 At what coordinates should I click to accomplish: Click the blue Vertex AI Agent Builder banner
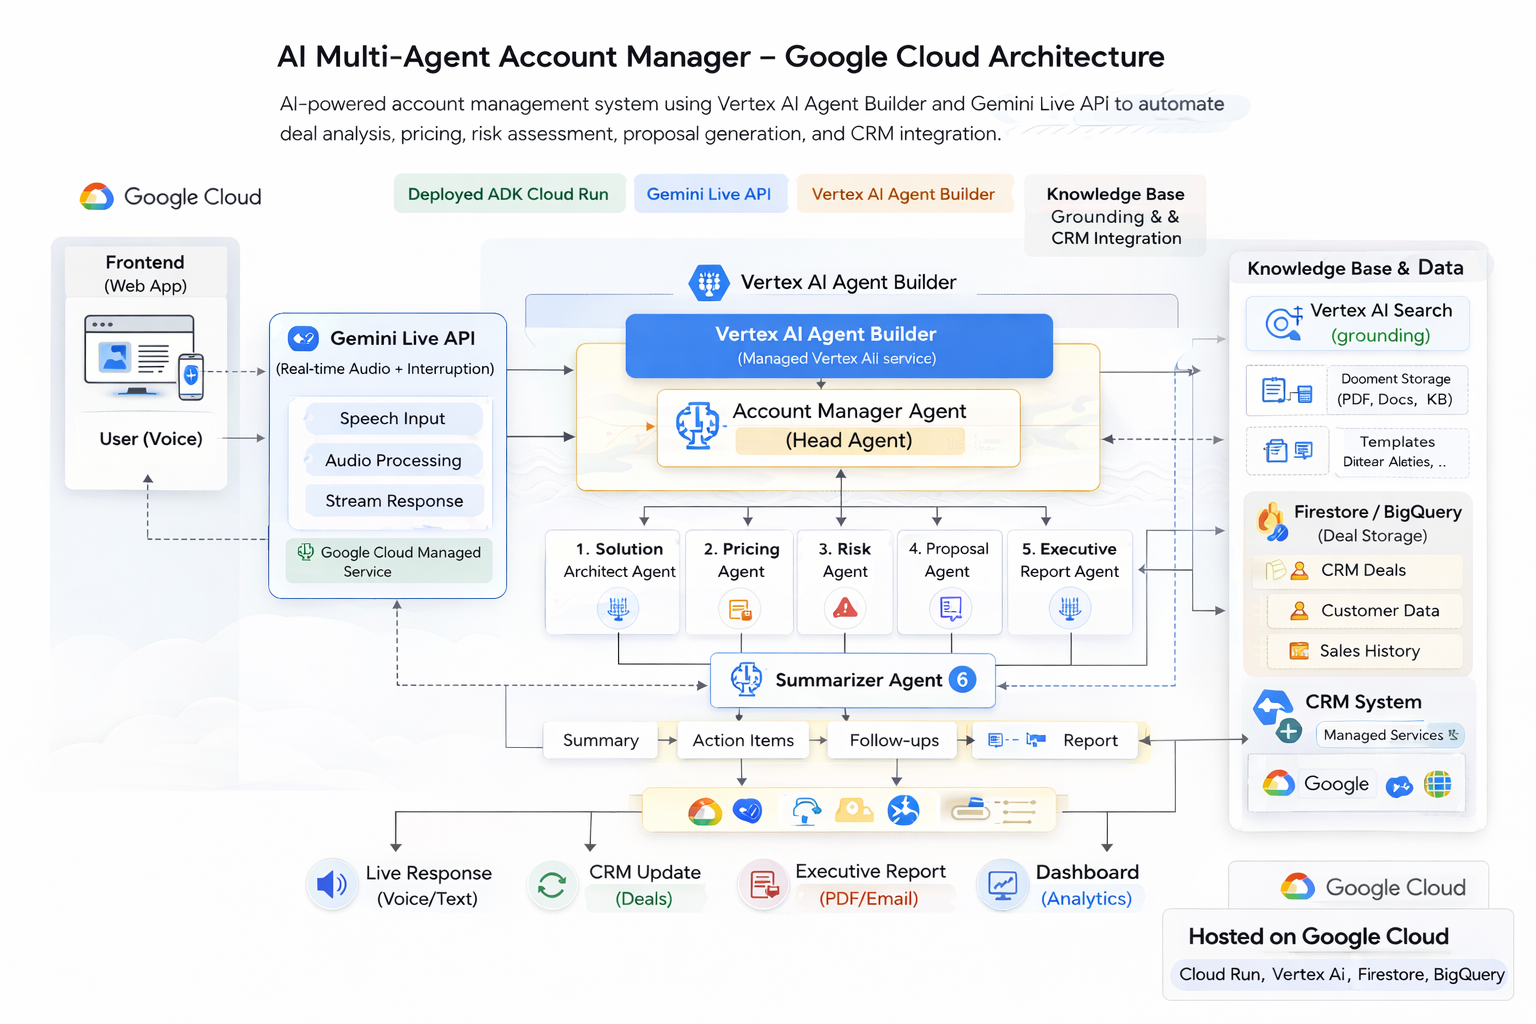click(x=838, y=345)
